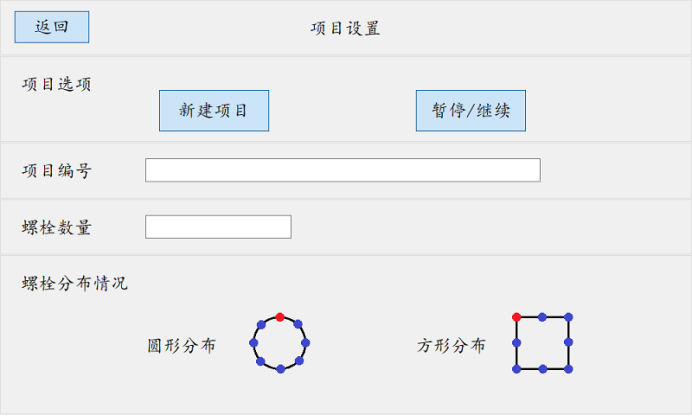Click the 返回 back button
This screenshot has height=416, width=692.
pos(52,27)
